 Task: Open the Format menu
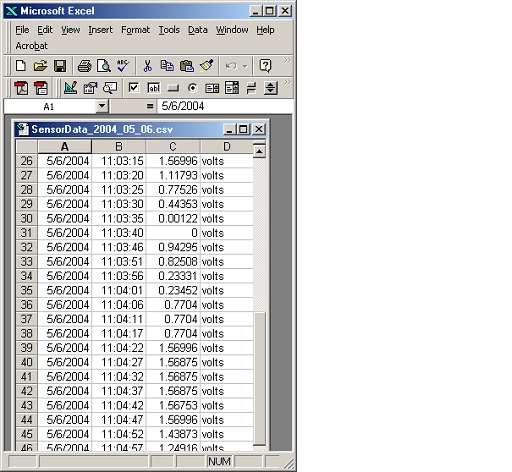pos(135,30)
